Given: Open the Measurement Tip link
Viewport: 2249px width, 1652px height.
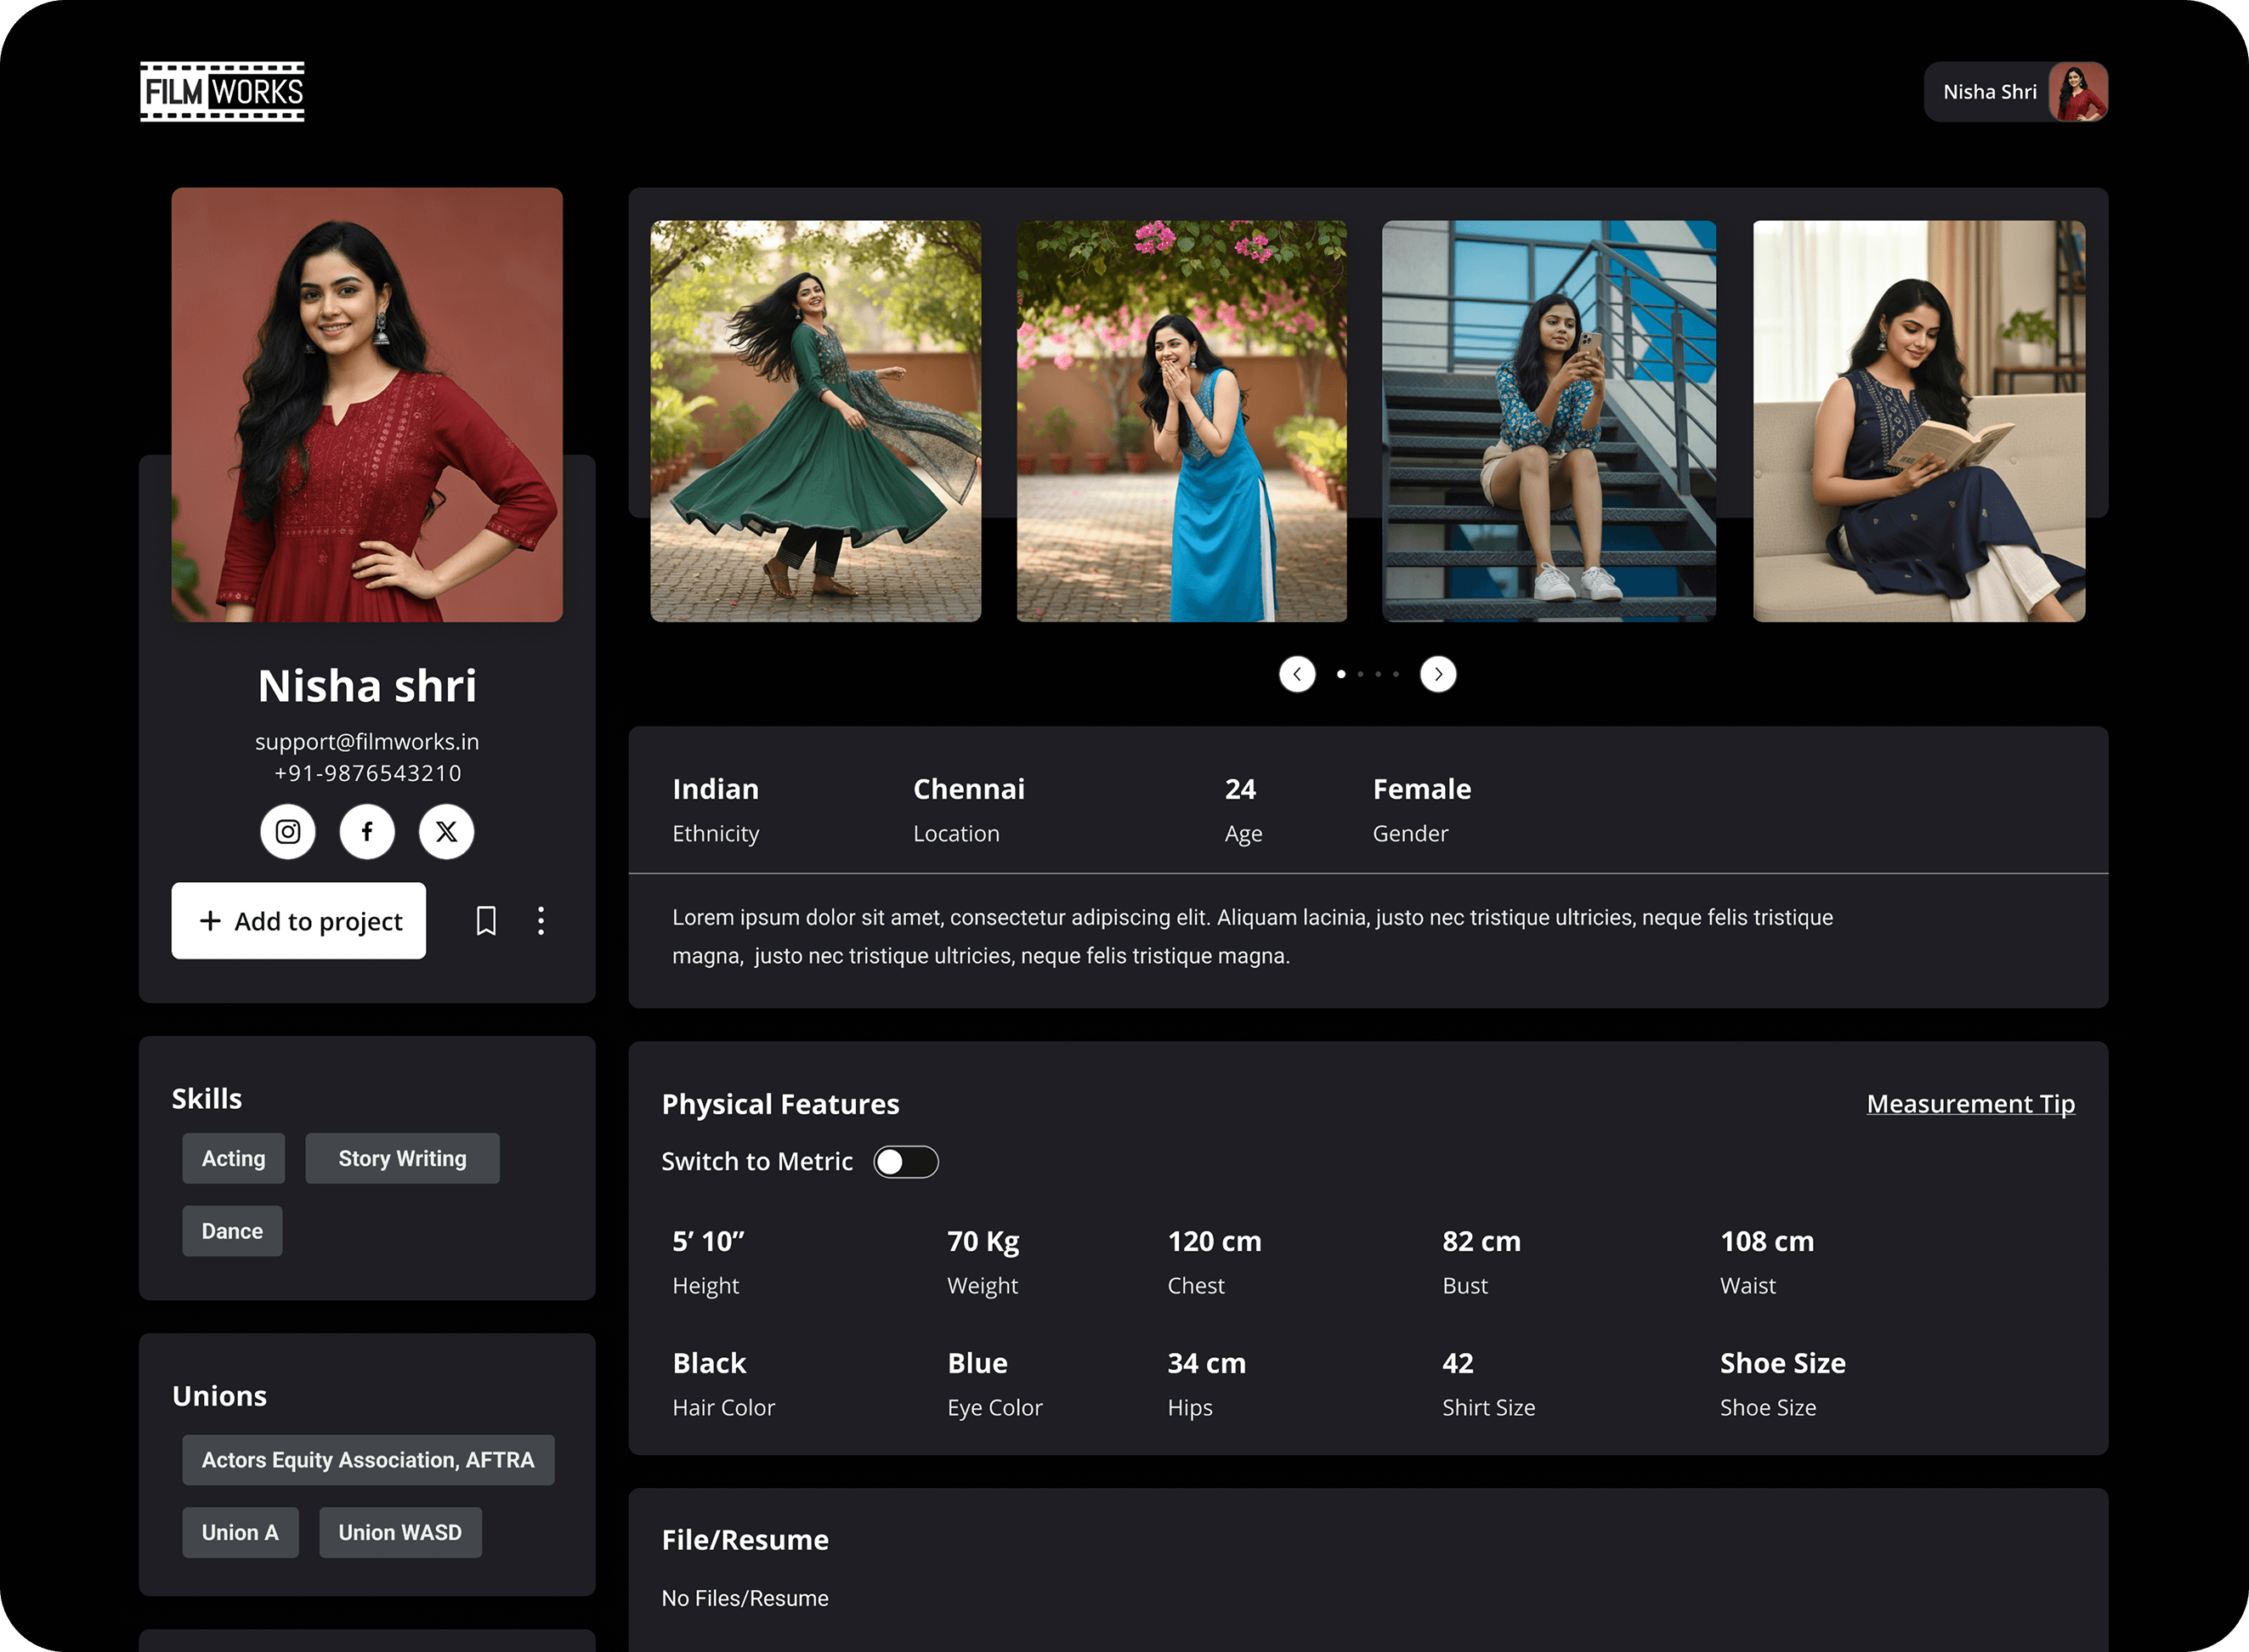Looking at the screenshot, I should (x=1970, y=1103).
